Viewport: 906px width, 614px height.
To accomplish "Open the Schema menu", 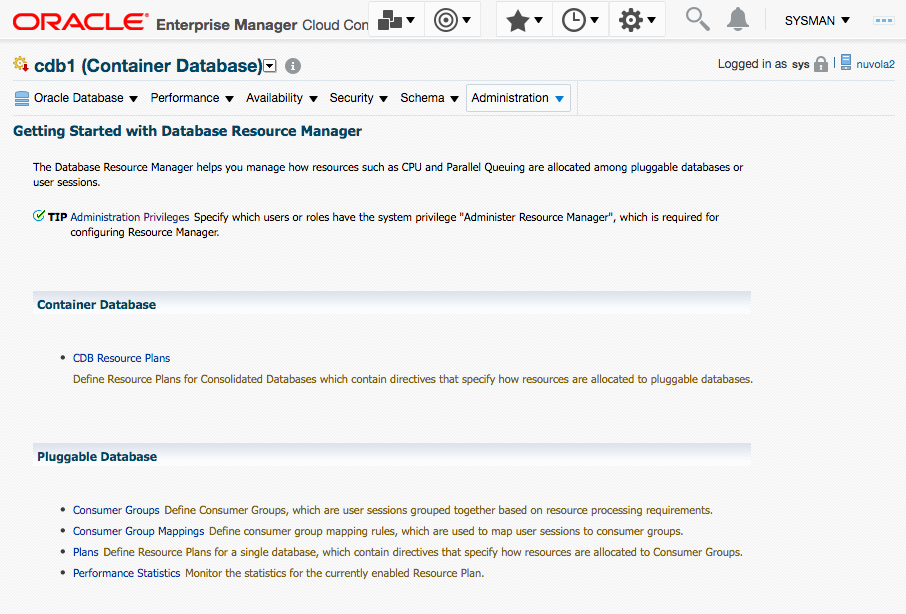I will (x=429, y=98).
